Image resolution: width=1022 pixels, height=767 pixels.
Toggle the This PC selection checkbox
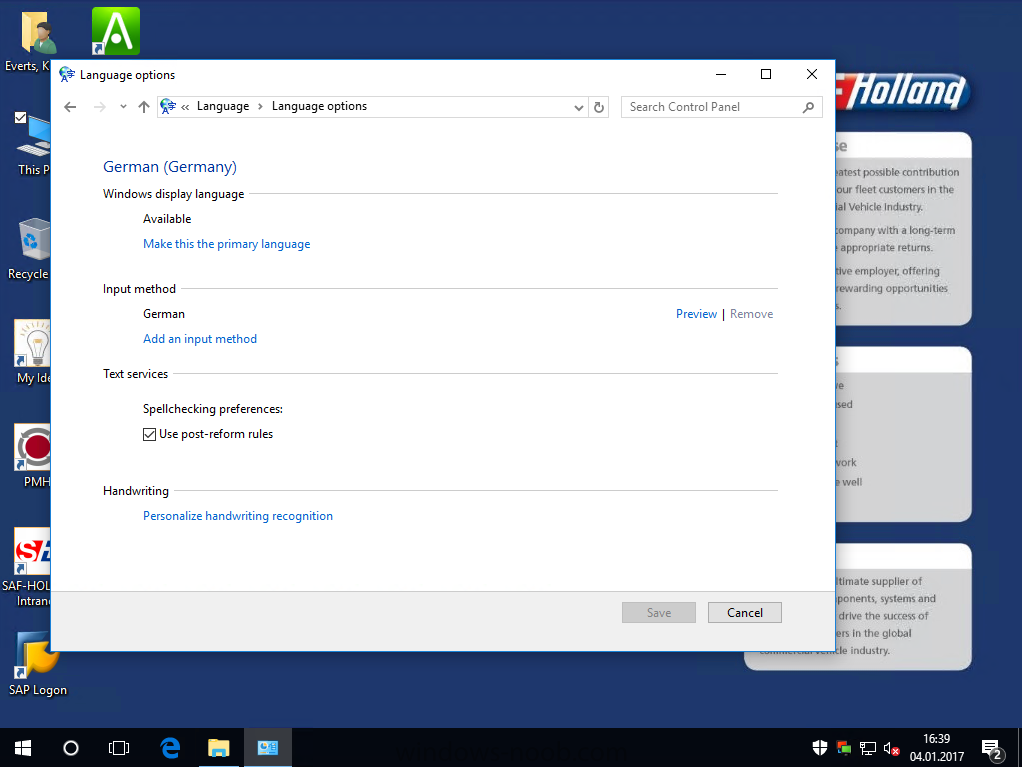click(x=20, y=117)
